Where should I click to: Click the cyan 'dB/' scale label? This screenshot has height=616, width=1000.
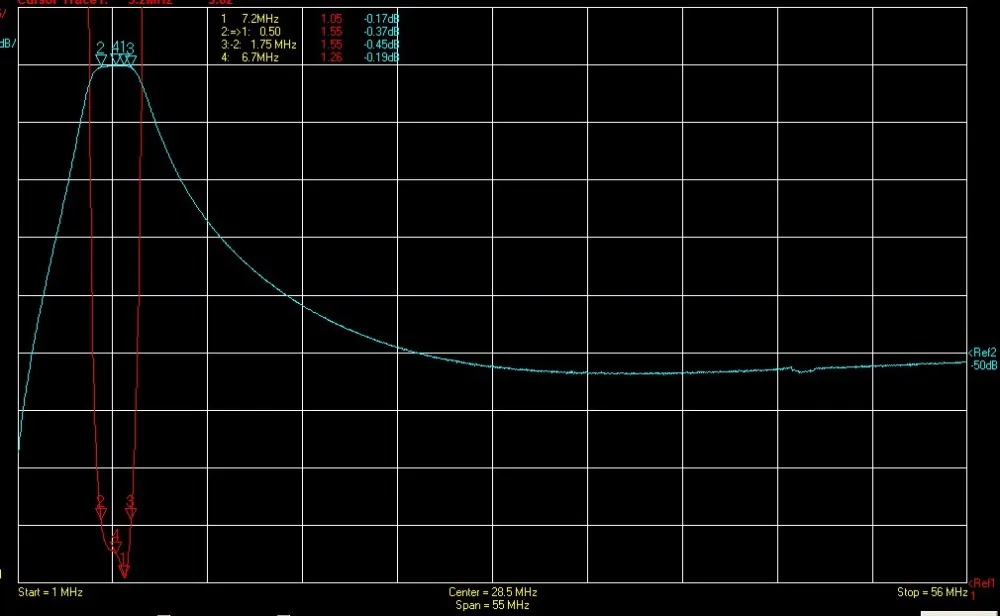[8, 44]
